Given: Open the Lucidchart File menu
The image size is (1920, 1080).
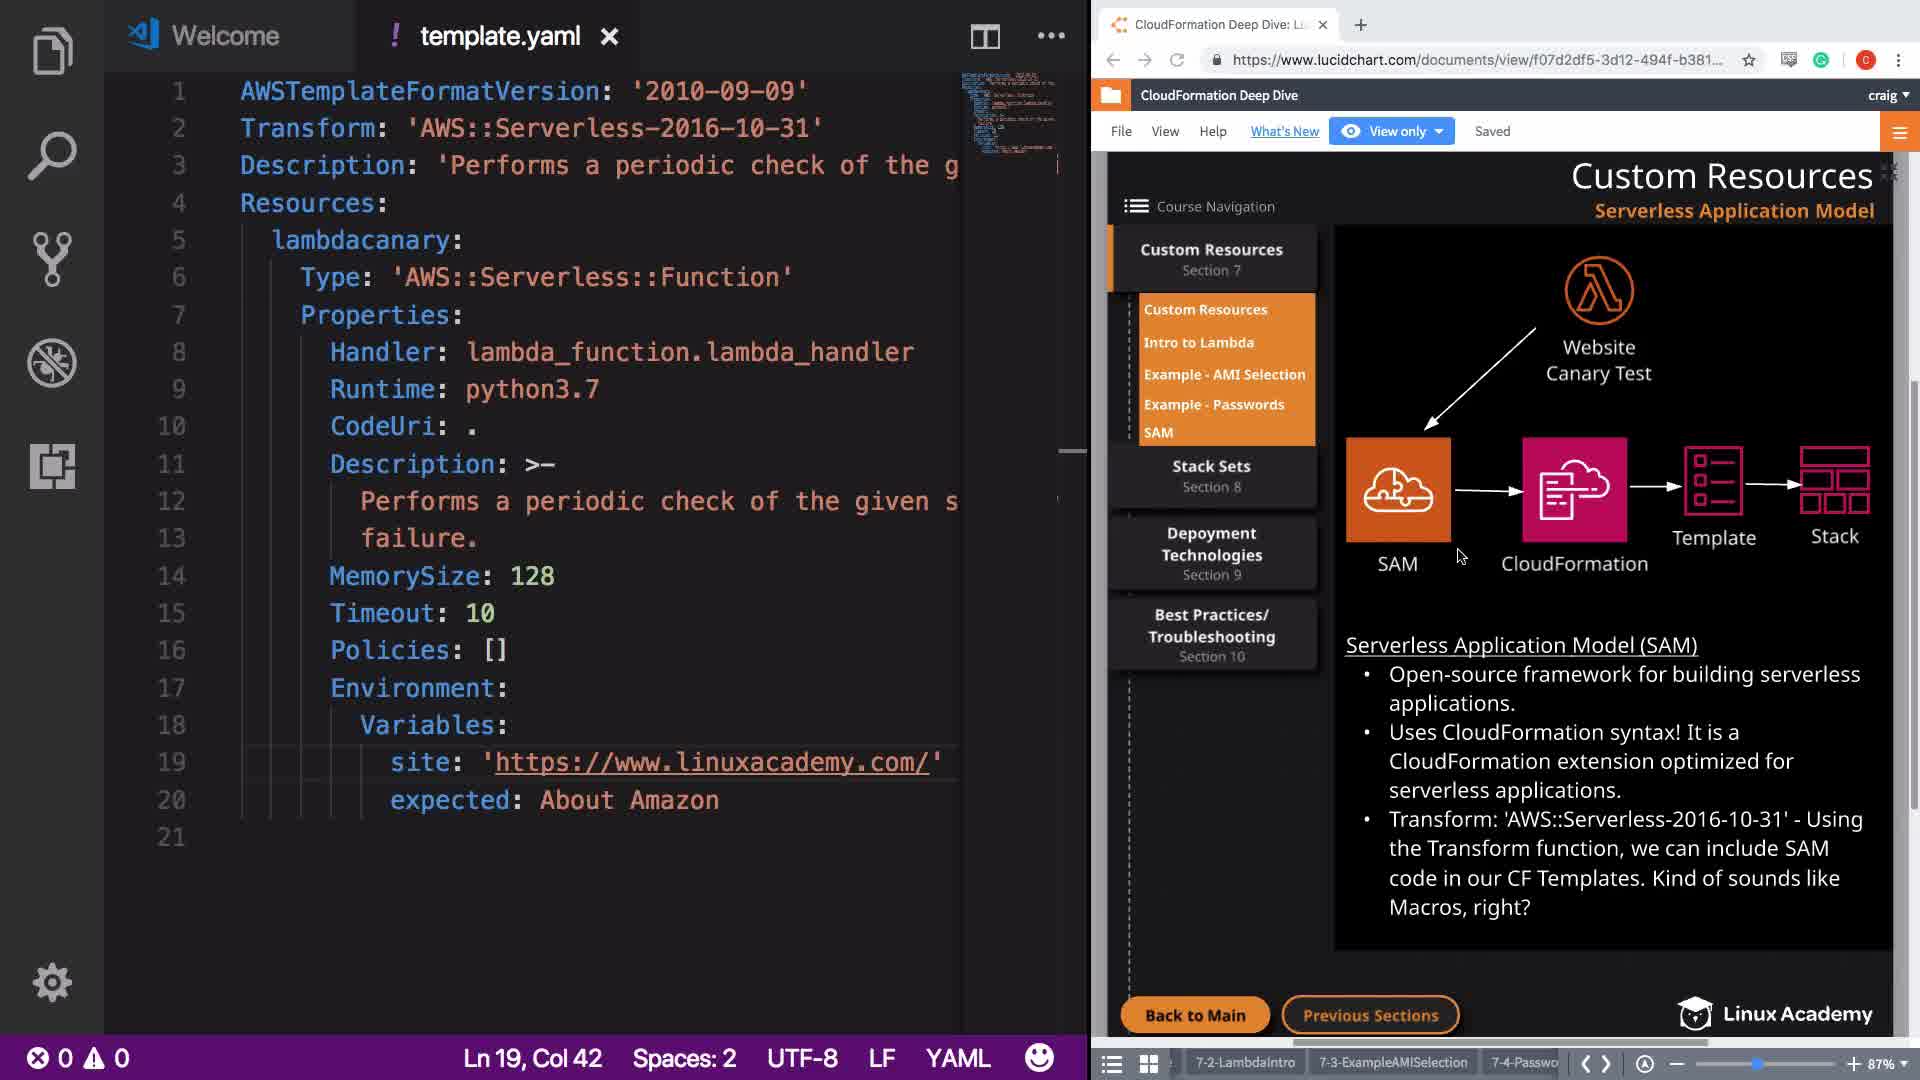Looking at the screenshot, I should tap(1121, 131).
